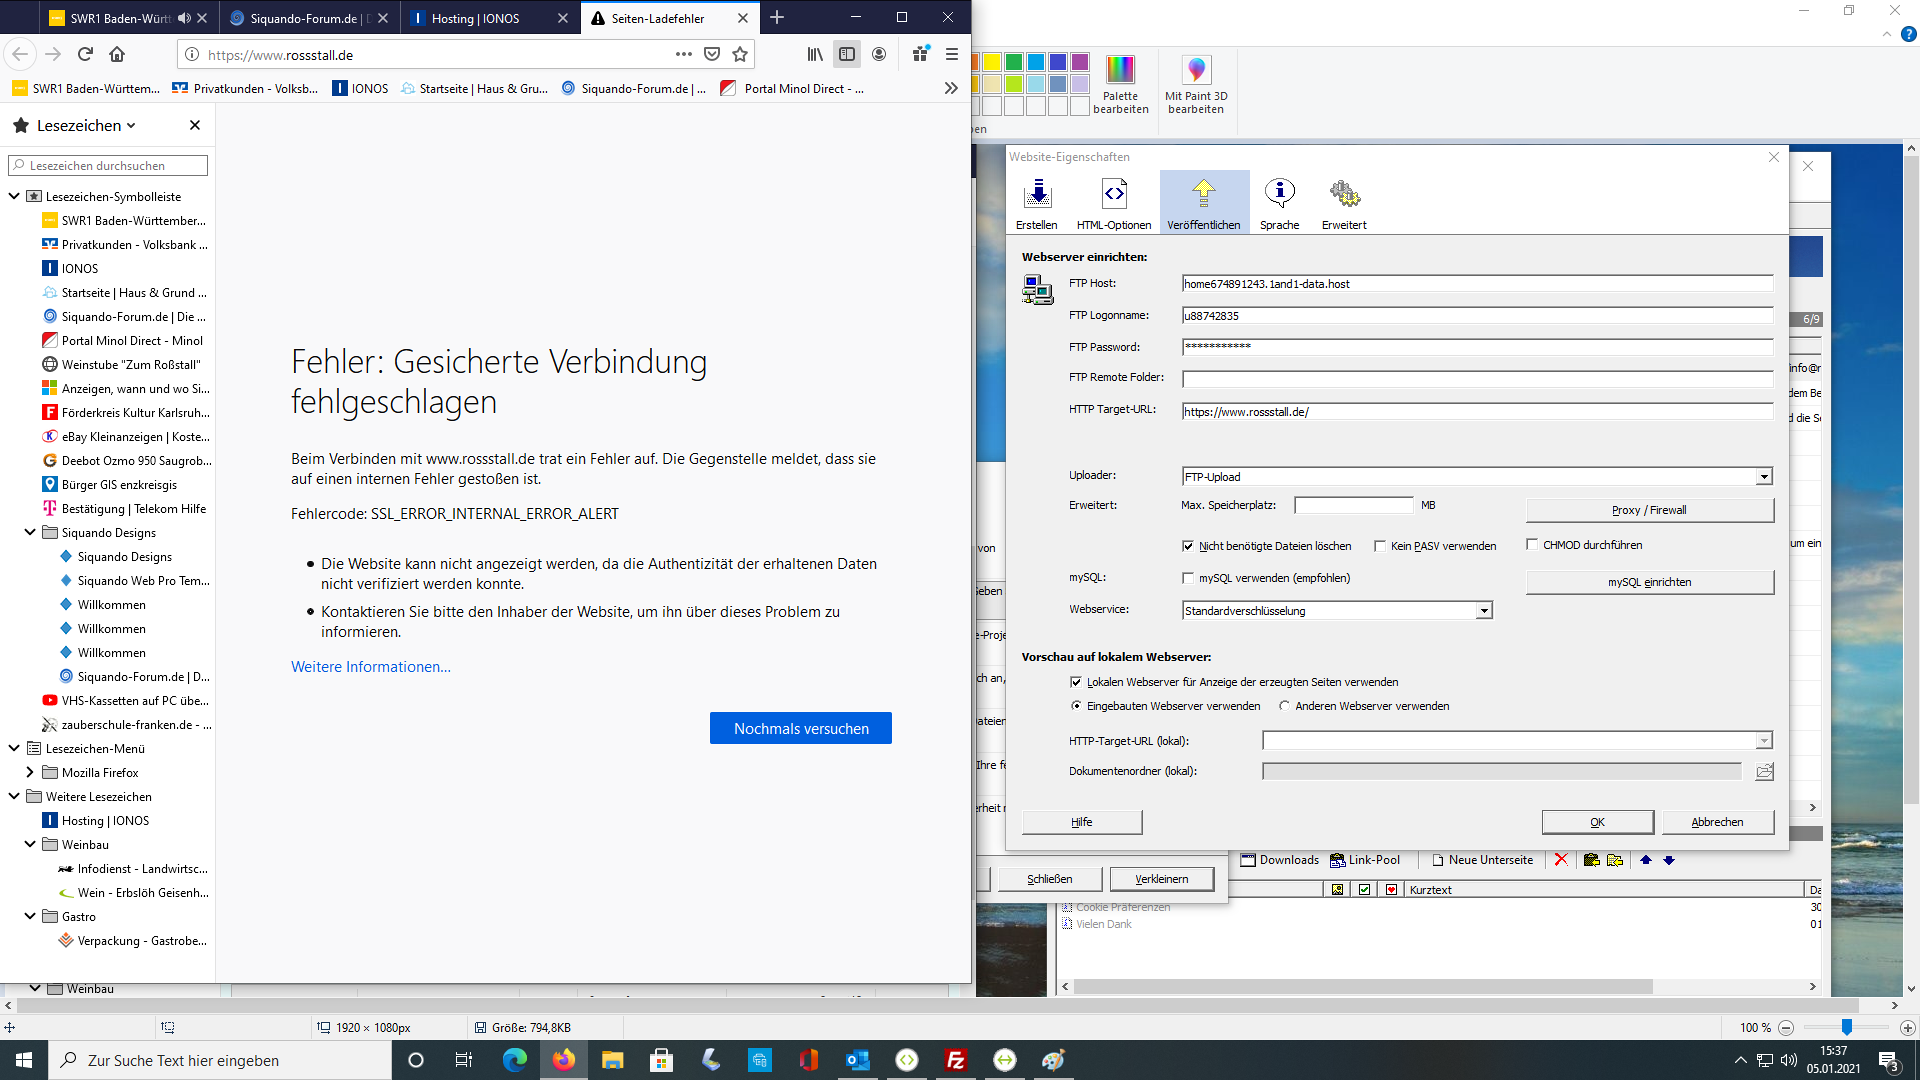
Task: Select Anderen Webserver verwenden radio option
Action: click(x=1284, y=706)
